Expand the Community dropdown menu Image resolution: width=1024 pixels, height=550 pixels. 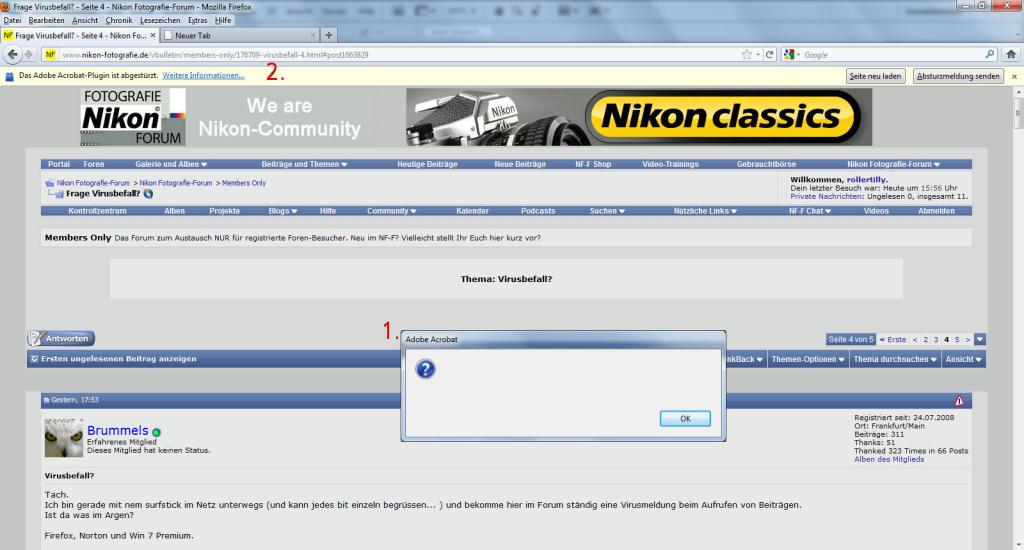coord(391,211)
